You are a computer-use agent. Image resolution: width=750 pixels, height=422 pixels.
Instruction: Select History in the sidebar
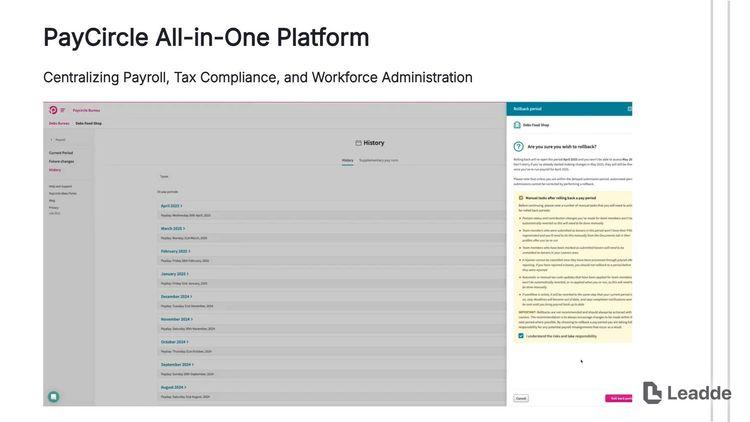(x=55, y=170)
